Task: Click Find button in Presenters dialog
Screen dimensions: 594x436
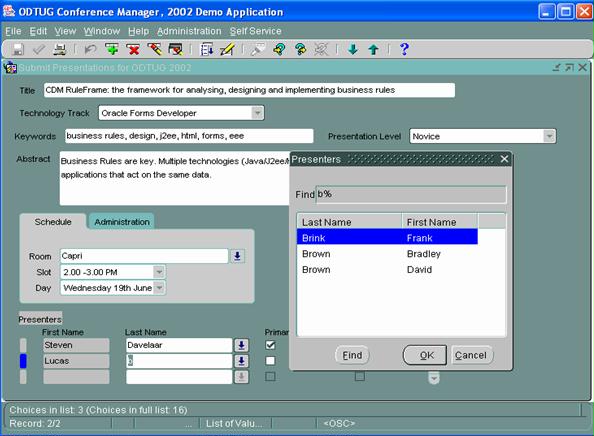Action: [352, 355]
